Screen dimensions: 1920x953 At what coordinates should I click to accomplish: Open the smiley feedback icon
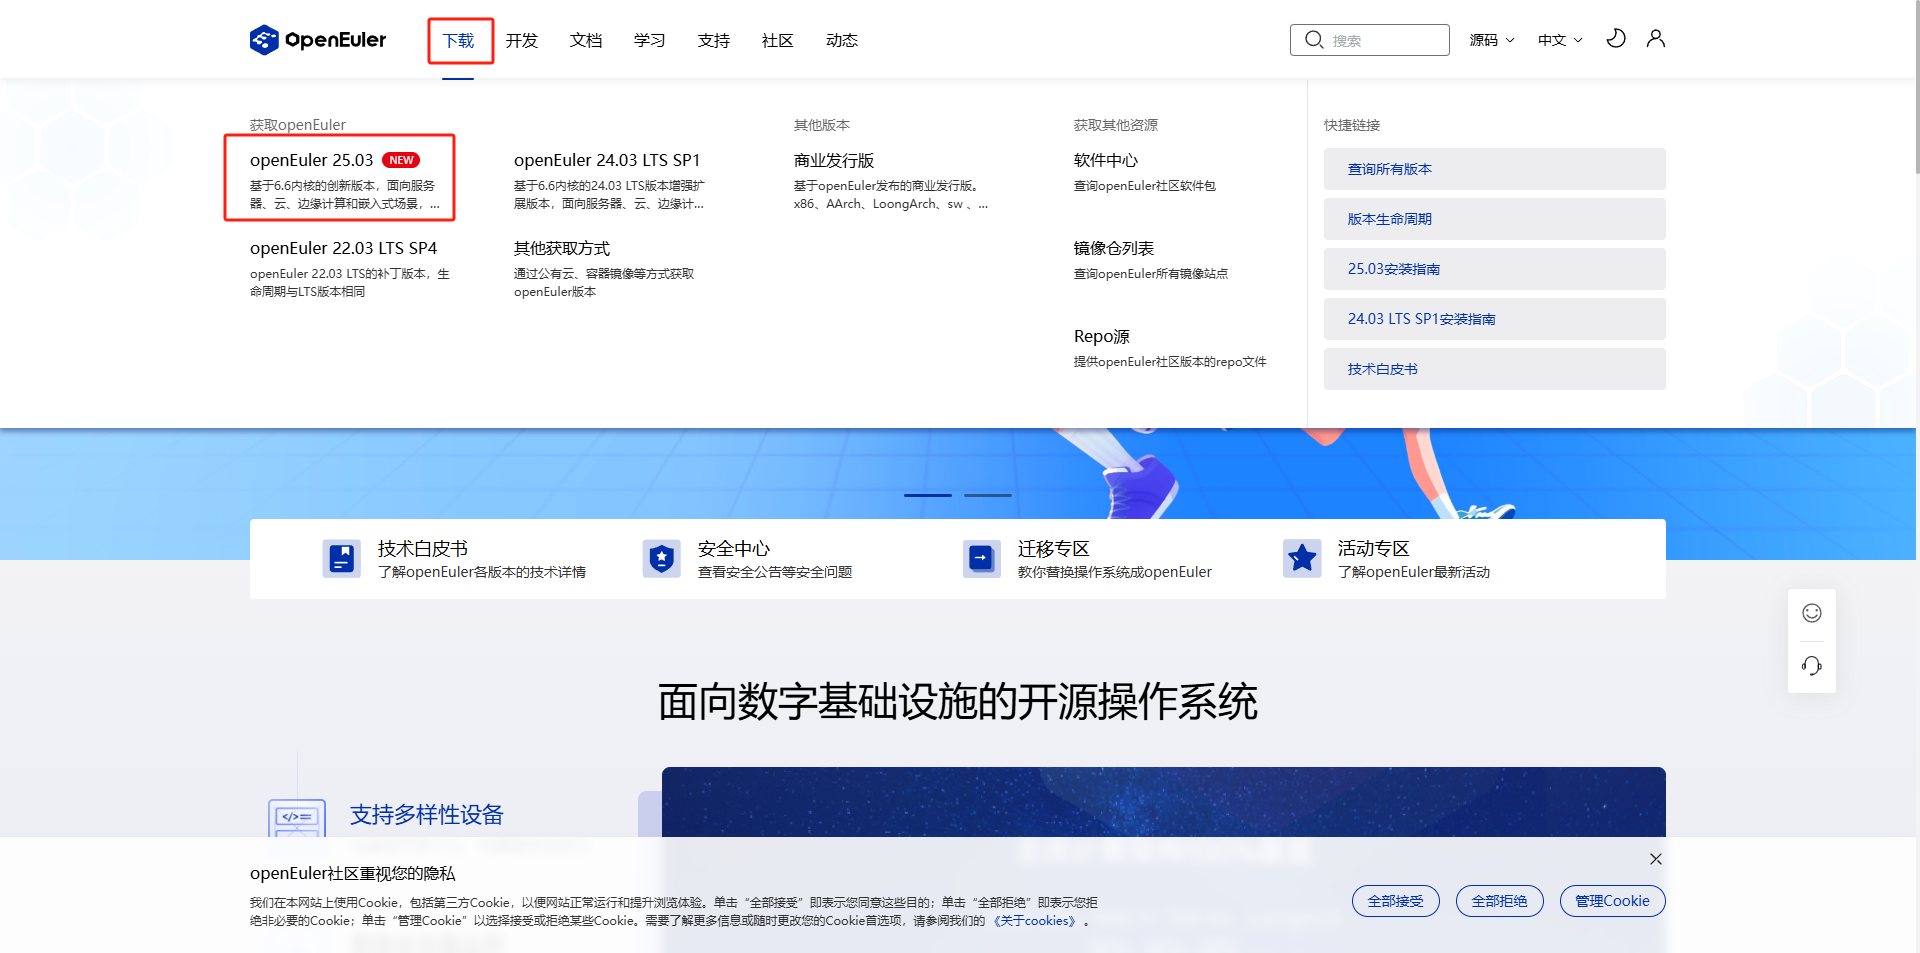[x=1812, y=613]
